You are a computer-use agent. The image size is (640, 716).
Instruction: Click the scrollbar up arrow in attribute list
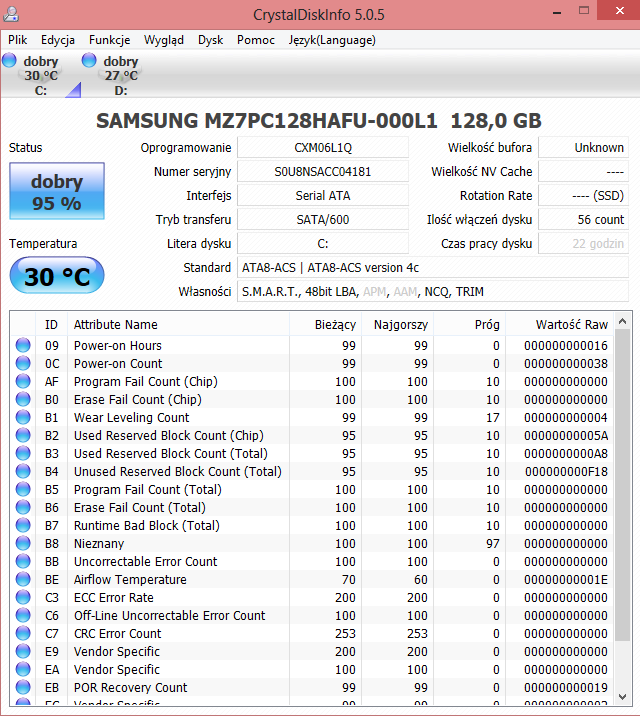[622, 321]
